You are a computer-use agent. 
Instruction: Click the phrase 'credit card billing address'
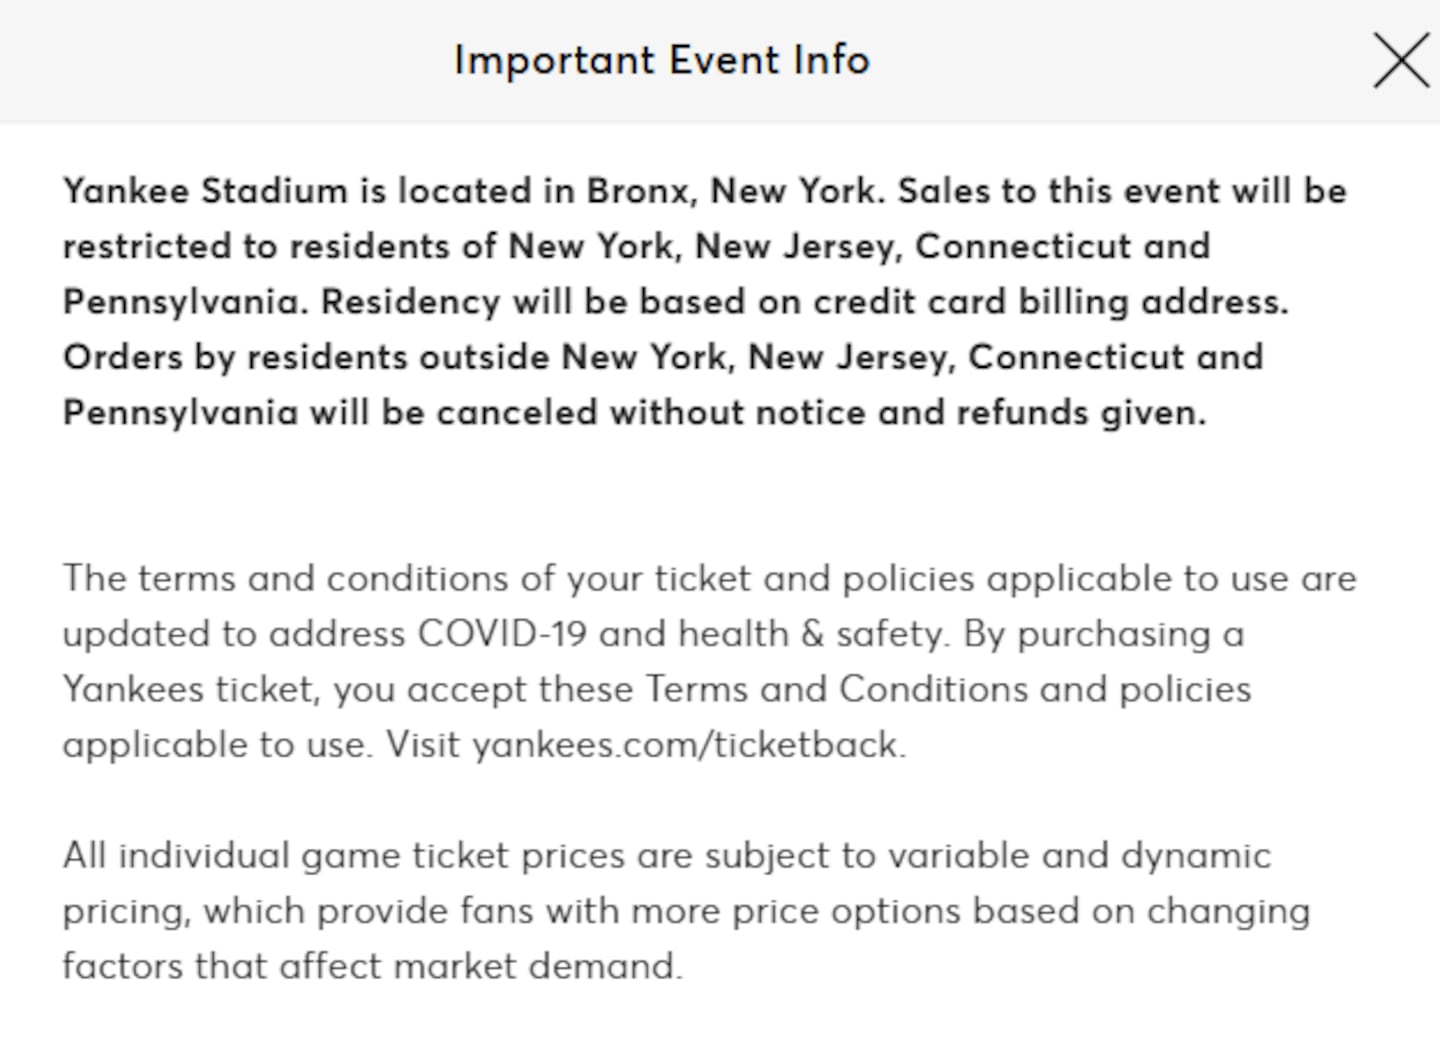pyautogui.click(x=1048, y=302)
